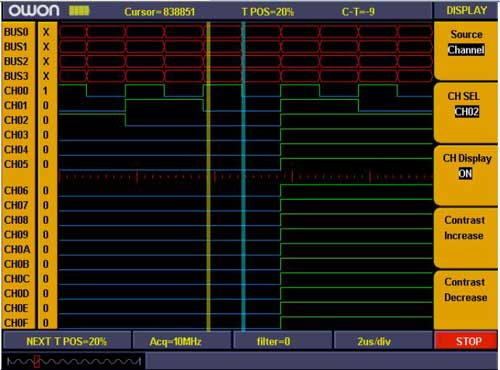The image size is (500, 370).
Task: Click the OWON logo
Action: tap(34, 11)
